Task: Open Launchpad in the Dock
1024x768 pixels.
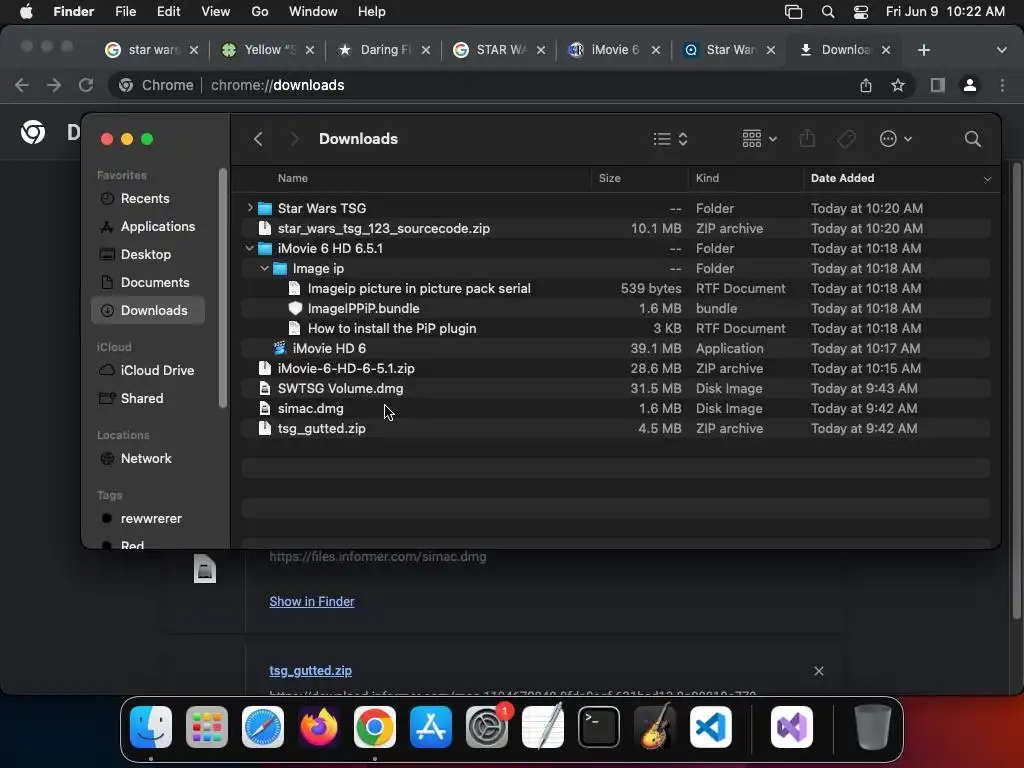Action: tap(207, 727)
